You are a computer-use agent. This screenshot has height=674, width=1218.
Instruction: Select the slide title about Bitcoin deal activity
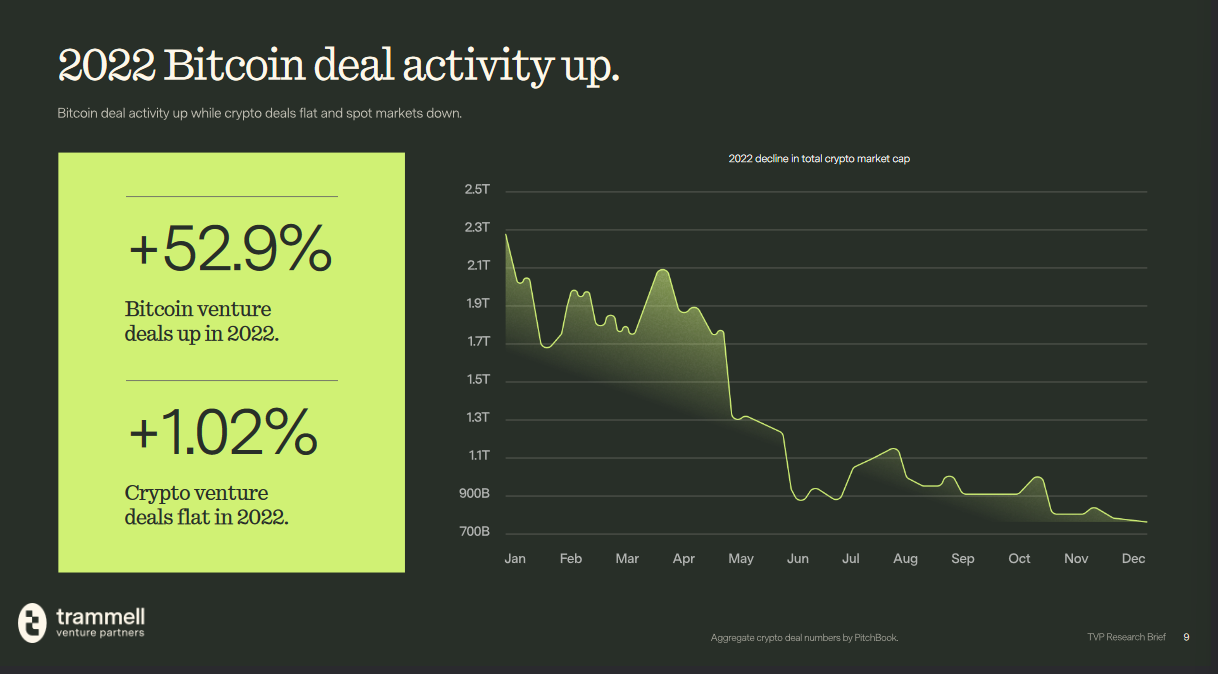pyautogui.click(x=339, y=67)
